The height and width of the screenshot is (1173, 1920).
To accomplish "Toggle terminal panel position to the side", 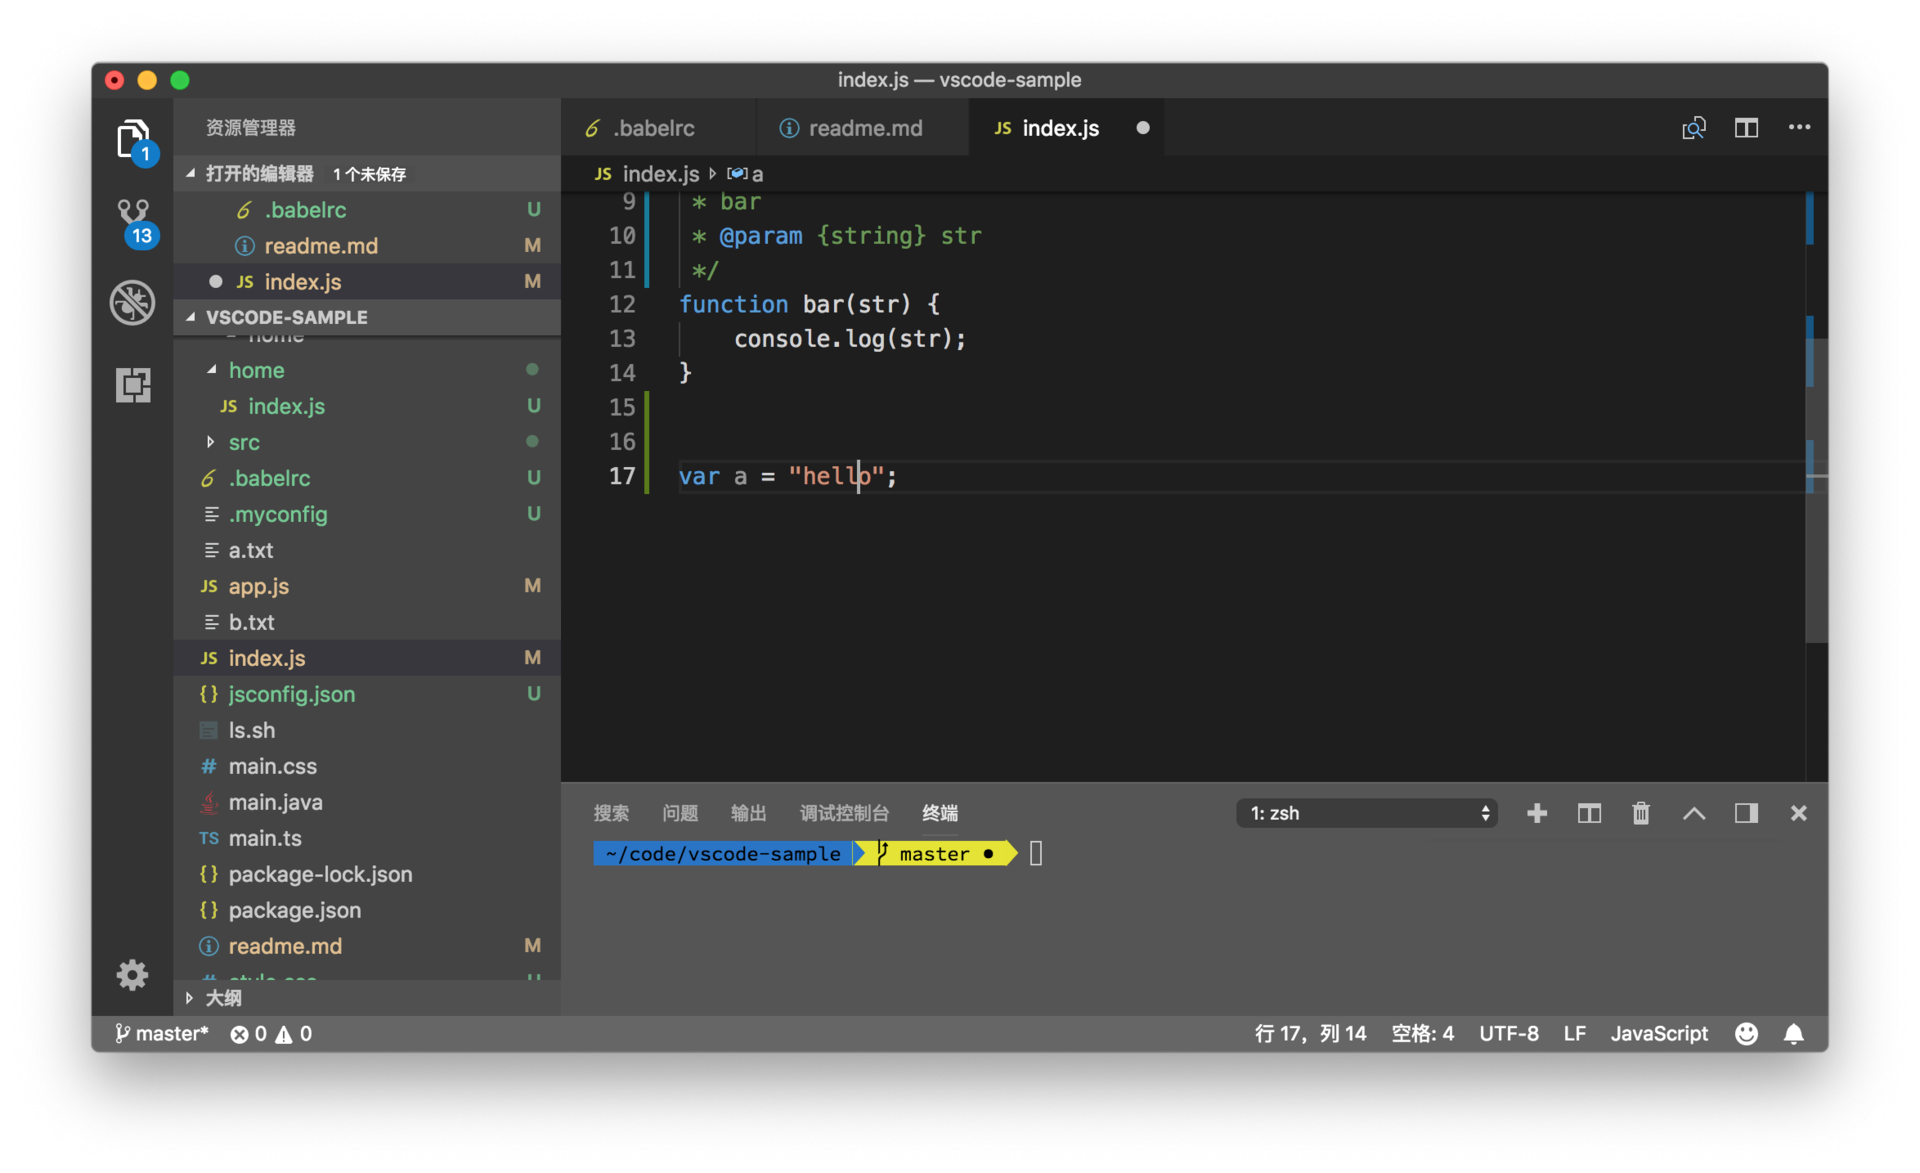I will pyautogui.click(x=1746, y=813).
